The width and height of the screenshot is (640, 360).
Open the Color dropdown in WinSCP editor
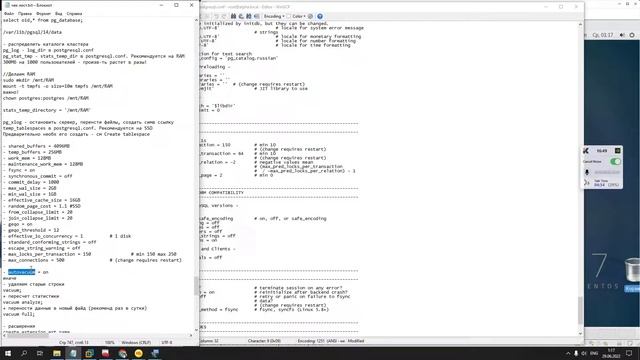tap(298, 16)
